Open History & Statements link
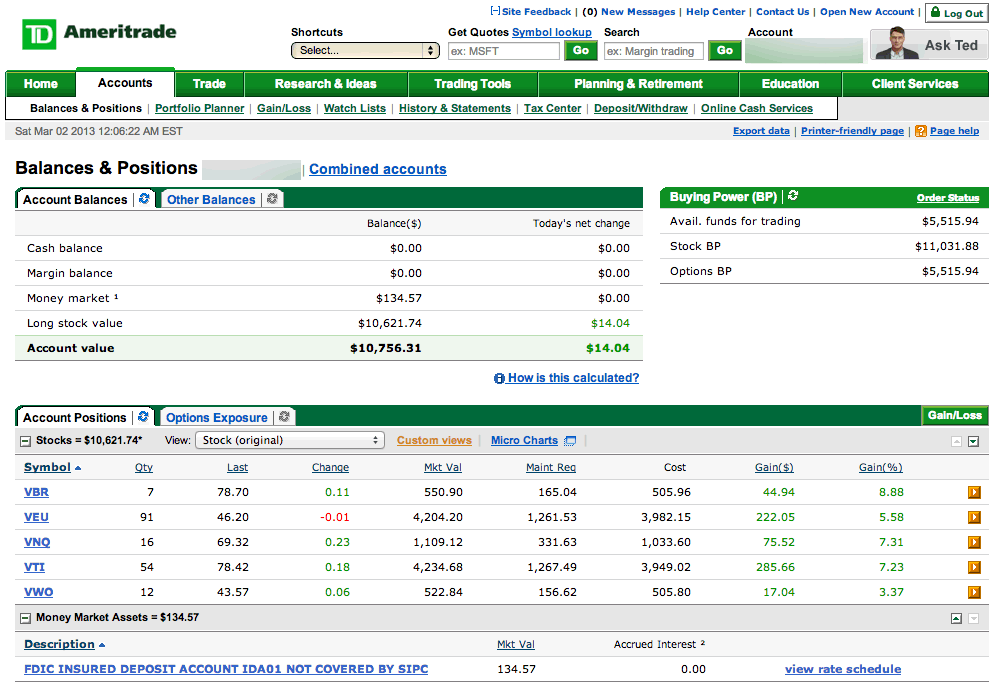Screen dimensions: 1005x697 [454, 108]
